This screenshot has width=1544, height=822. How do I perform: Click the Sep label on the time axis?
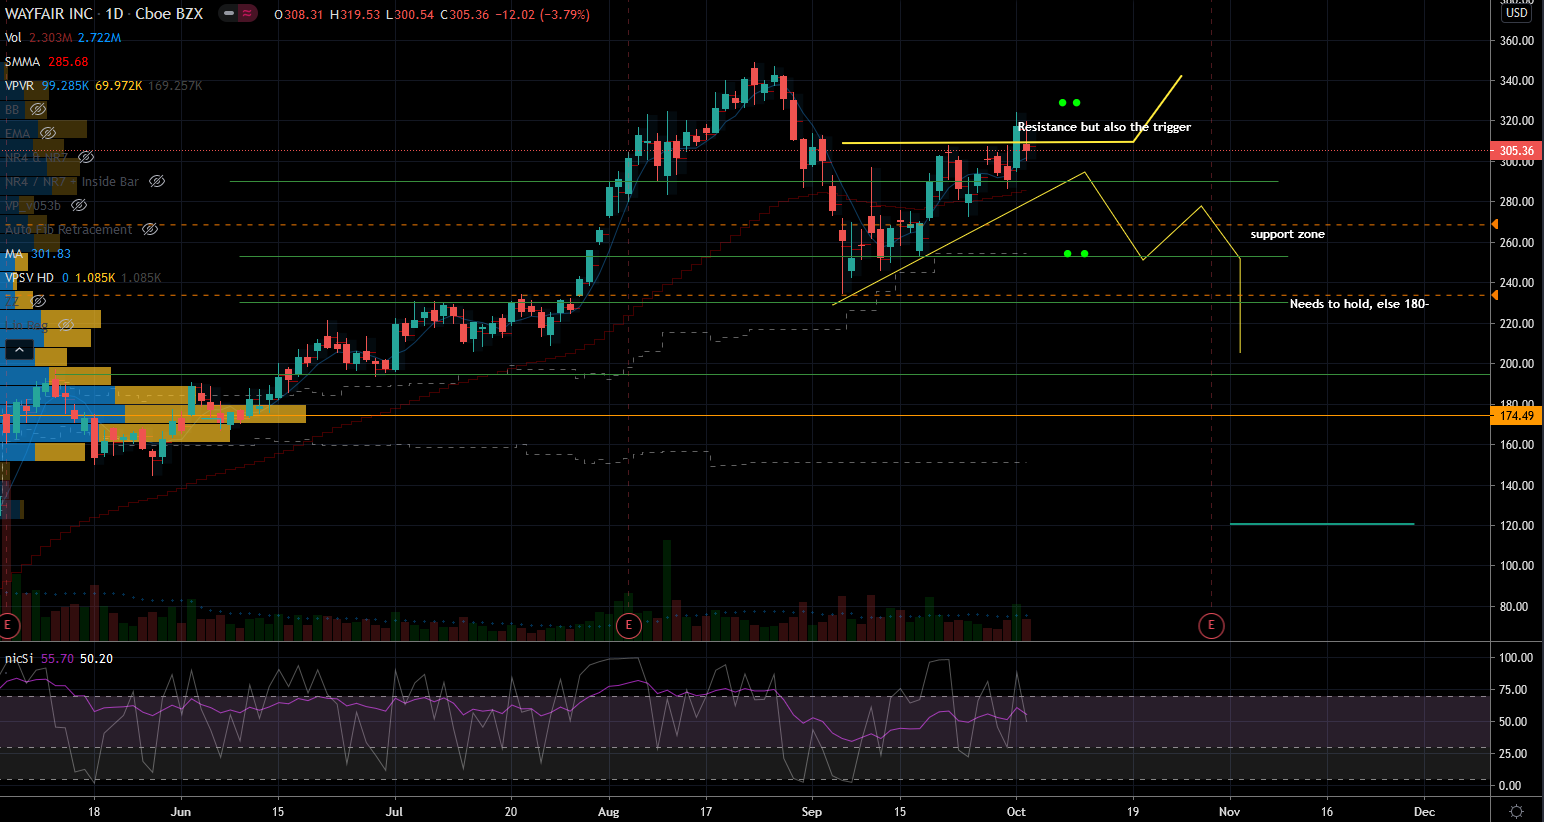812,811
